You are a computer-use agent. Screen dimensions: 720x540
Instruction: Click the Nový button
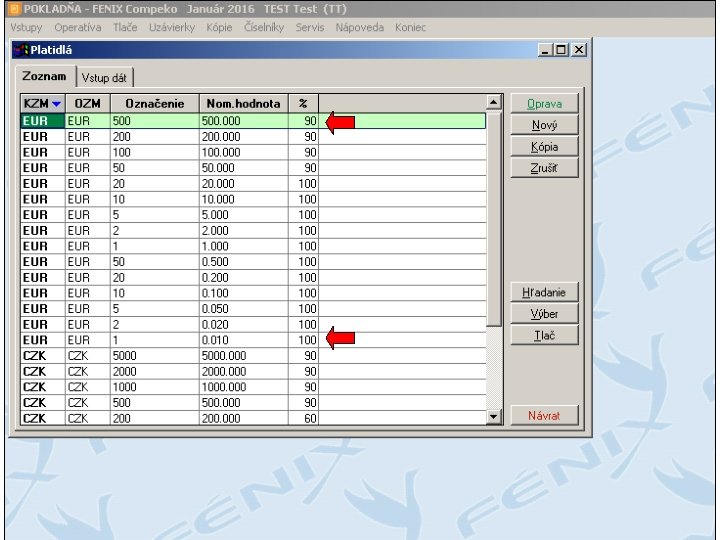[x=544, y=125]
